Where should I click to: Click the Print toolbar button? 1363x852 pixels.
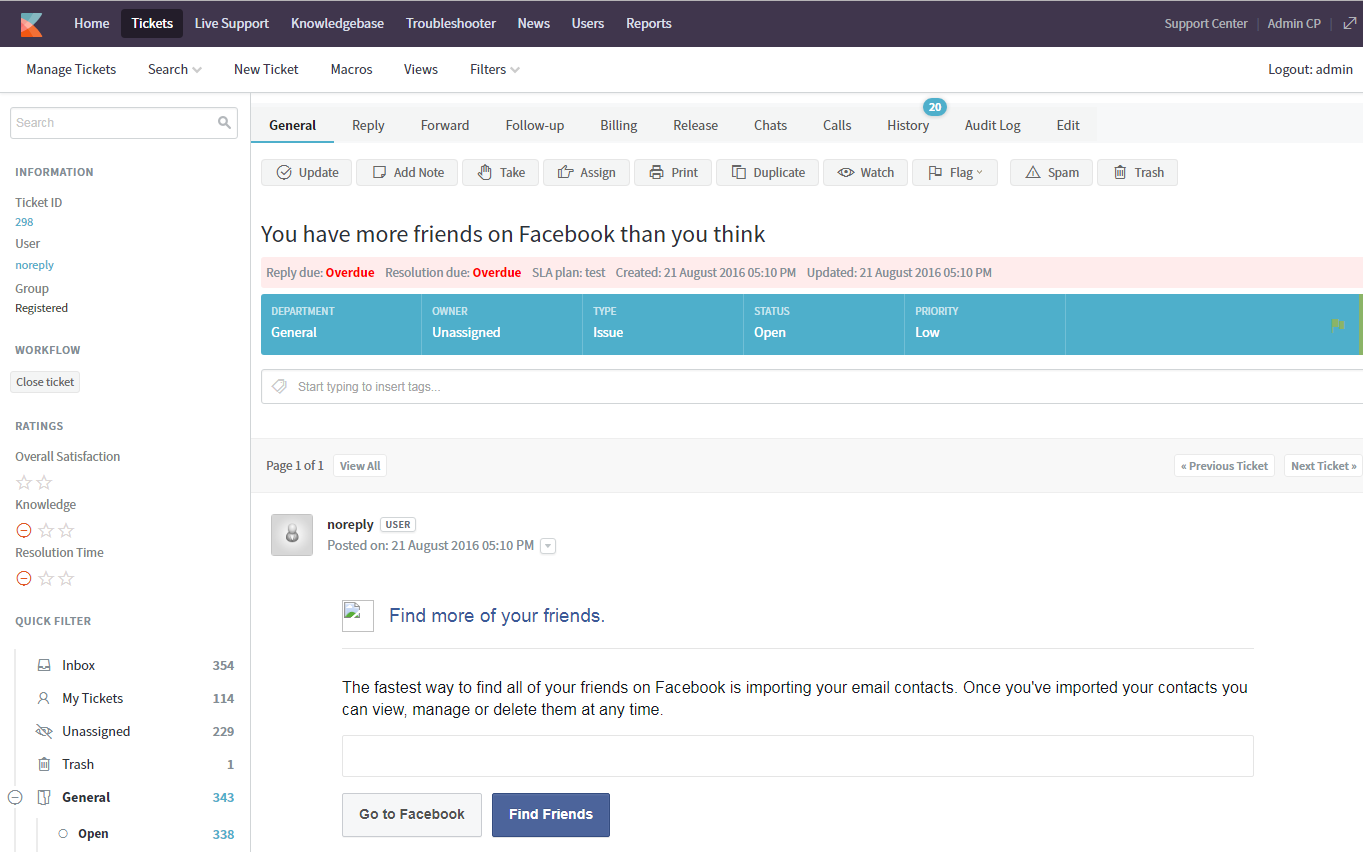(x=673, y=172)
